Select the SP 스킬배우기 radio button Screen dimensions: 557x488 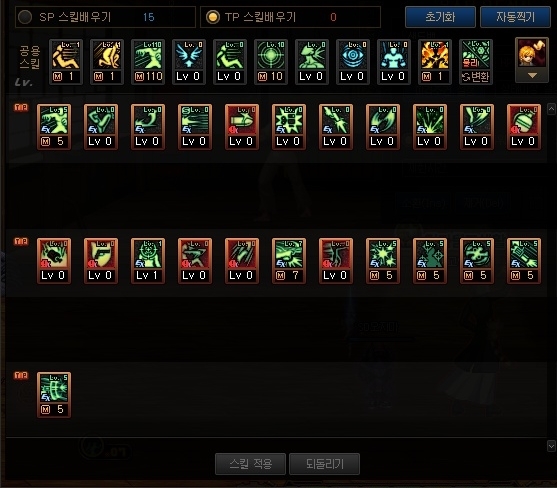(25, 17)
